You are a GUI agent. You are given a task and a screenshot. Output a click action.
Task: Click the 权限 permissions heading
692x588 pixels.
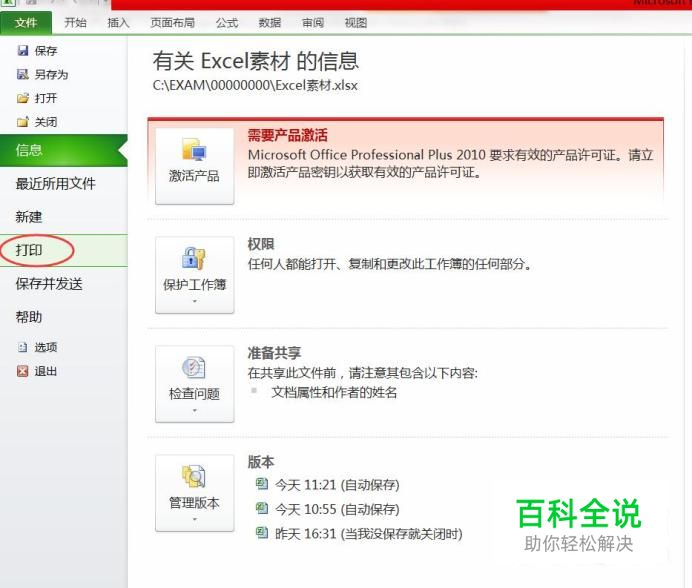pyautogui.click(x=261, y=244)
